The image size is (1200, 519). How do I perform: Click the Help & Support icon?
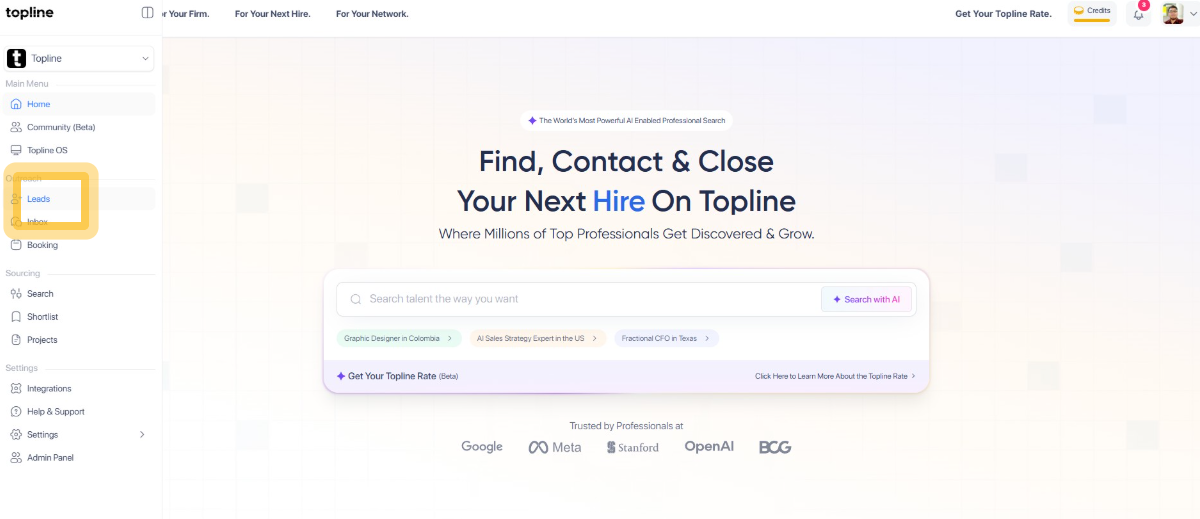click(x=16, y=412)
